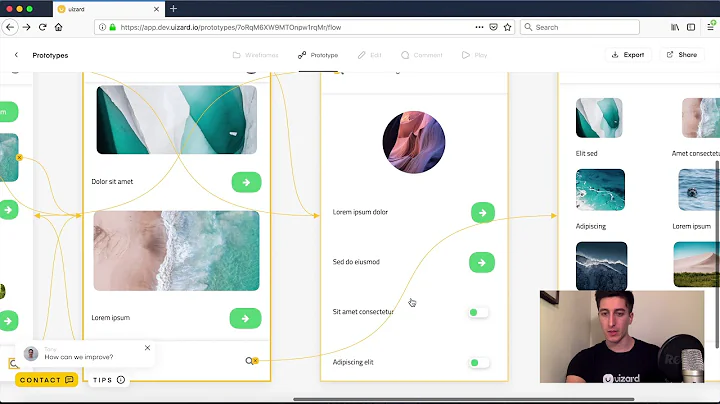Viewport: 720px width, 404px height.
Task: Select the Elit sed thumbnail image
Action: click(599, 118)
